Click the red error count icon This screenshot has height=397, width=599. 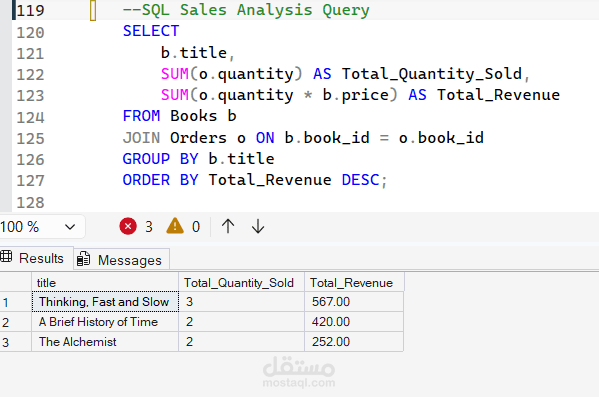128,226
